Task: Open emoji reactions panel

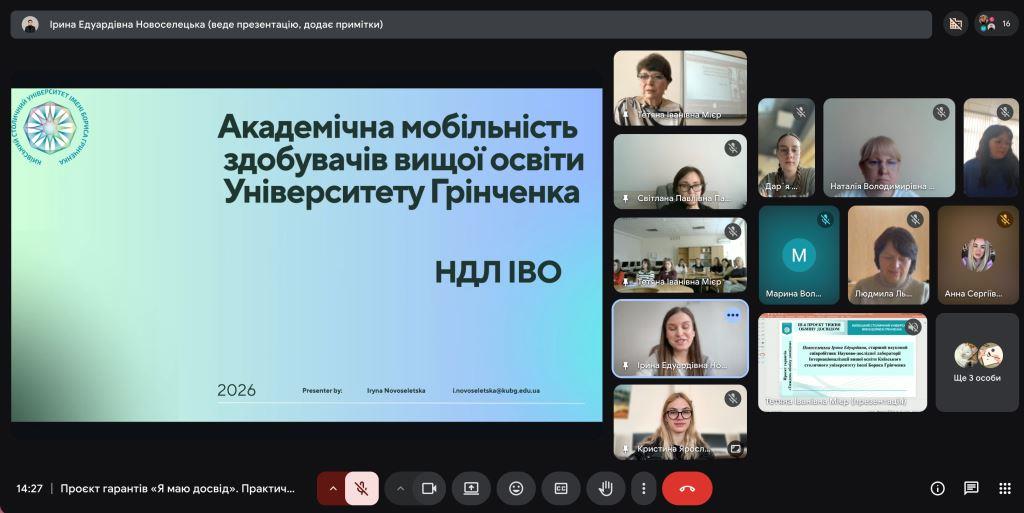Action: click(x=516, y=489)
